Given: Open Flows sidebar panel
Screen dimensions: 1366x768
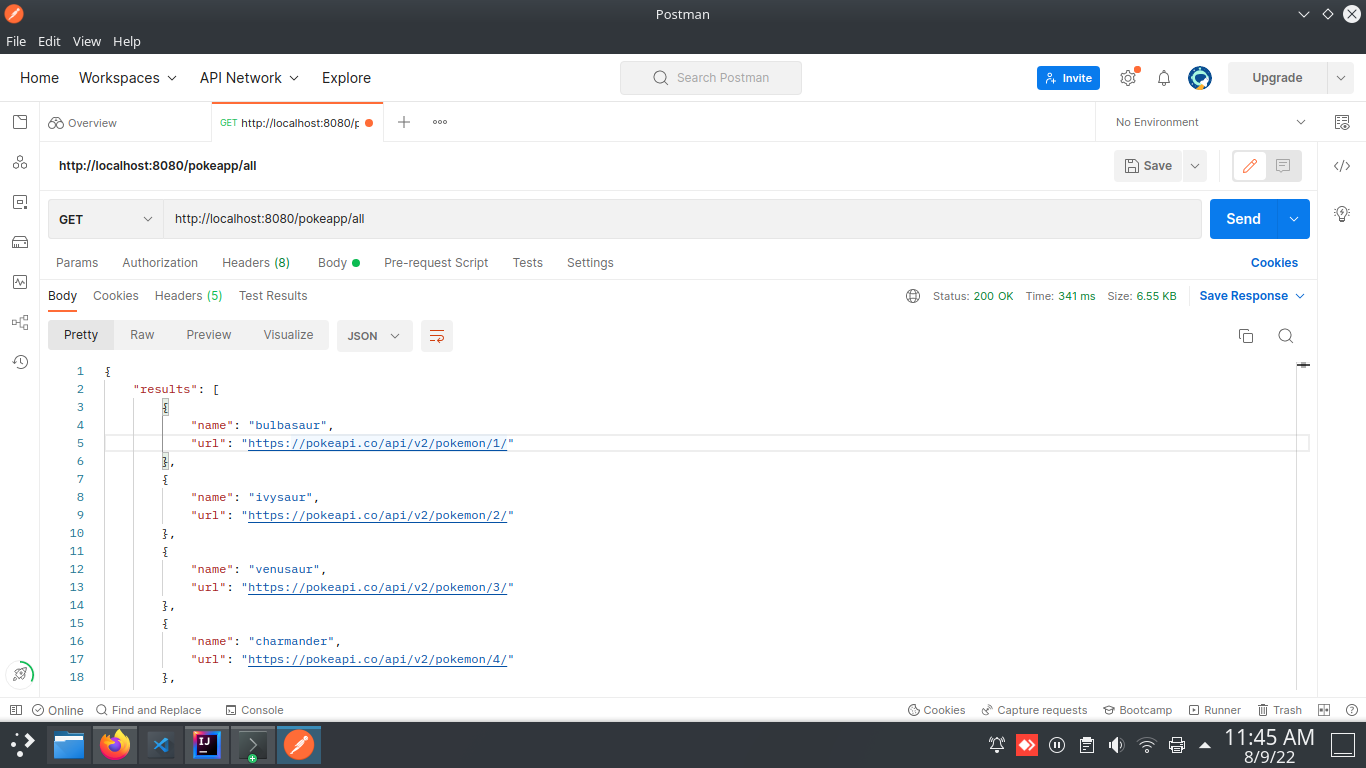Looking at the screenshot, I should [20, 322].
